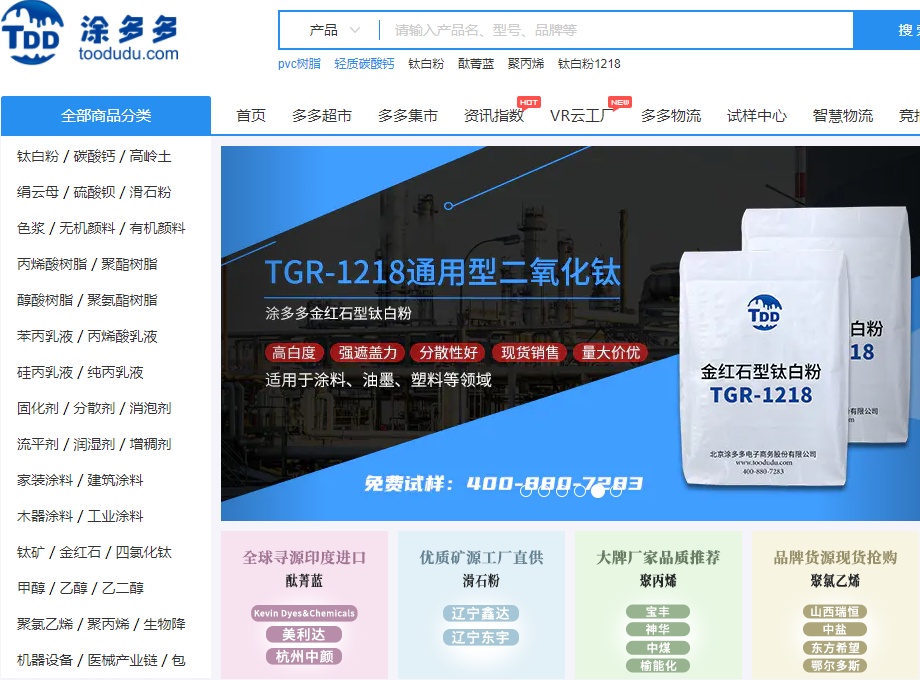The image size is (920, 680).
Task: Go to the 首页 nav tab
Action: (x=251, y=116)
